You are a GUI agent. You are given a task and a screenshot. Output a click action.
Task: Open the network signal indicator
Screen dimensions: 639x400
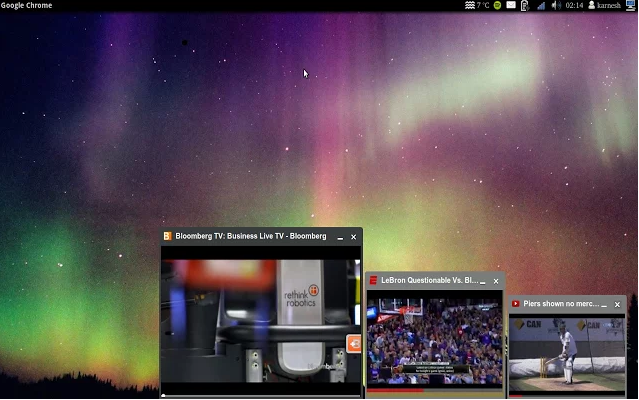(541, 5)
